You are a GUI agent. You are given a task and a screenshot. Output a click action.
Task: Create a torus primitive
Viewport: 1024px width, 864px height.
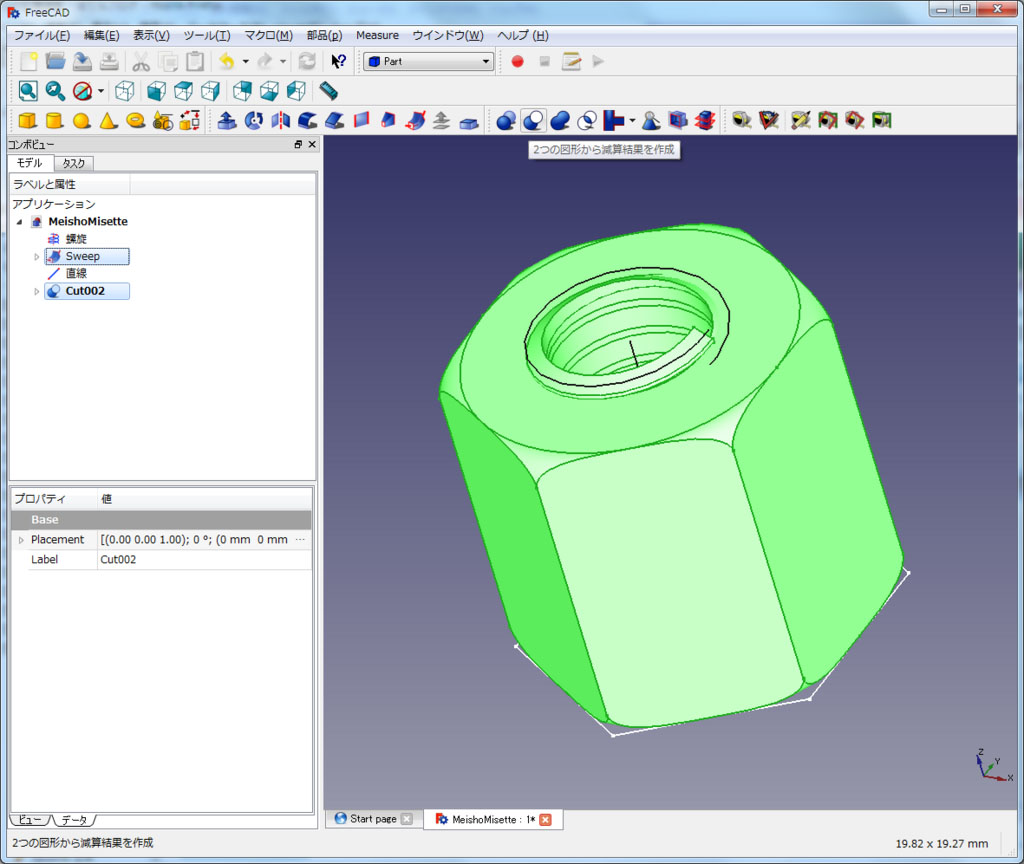pyautogui.click(x=136, y=120)
